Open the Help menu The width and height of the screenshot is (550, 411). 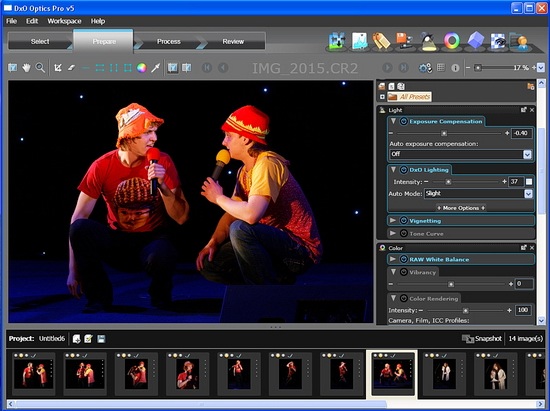tap(98, 21)
